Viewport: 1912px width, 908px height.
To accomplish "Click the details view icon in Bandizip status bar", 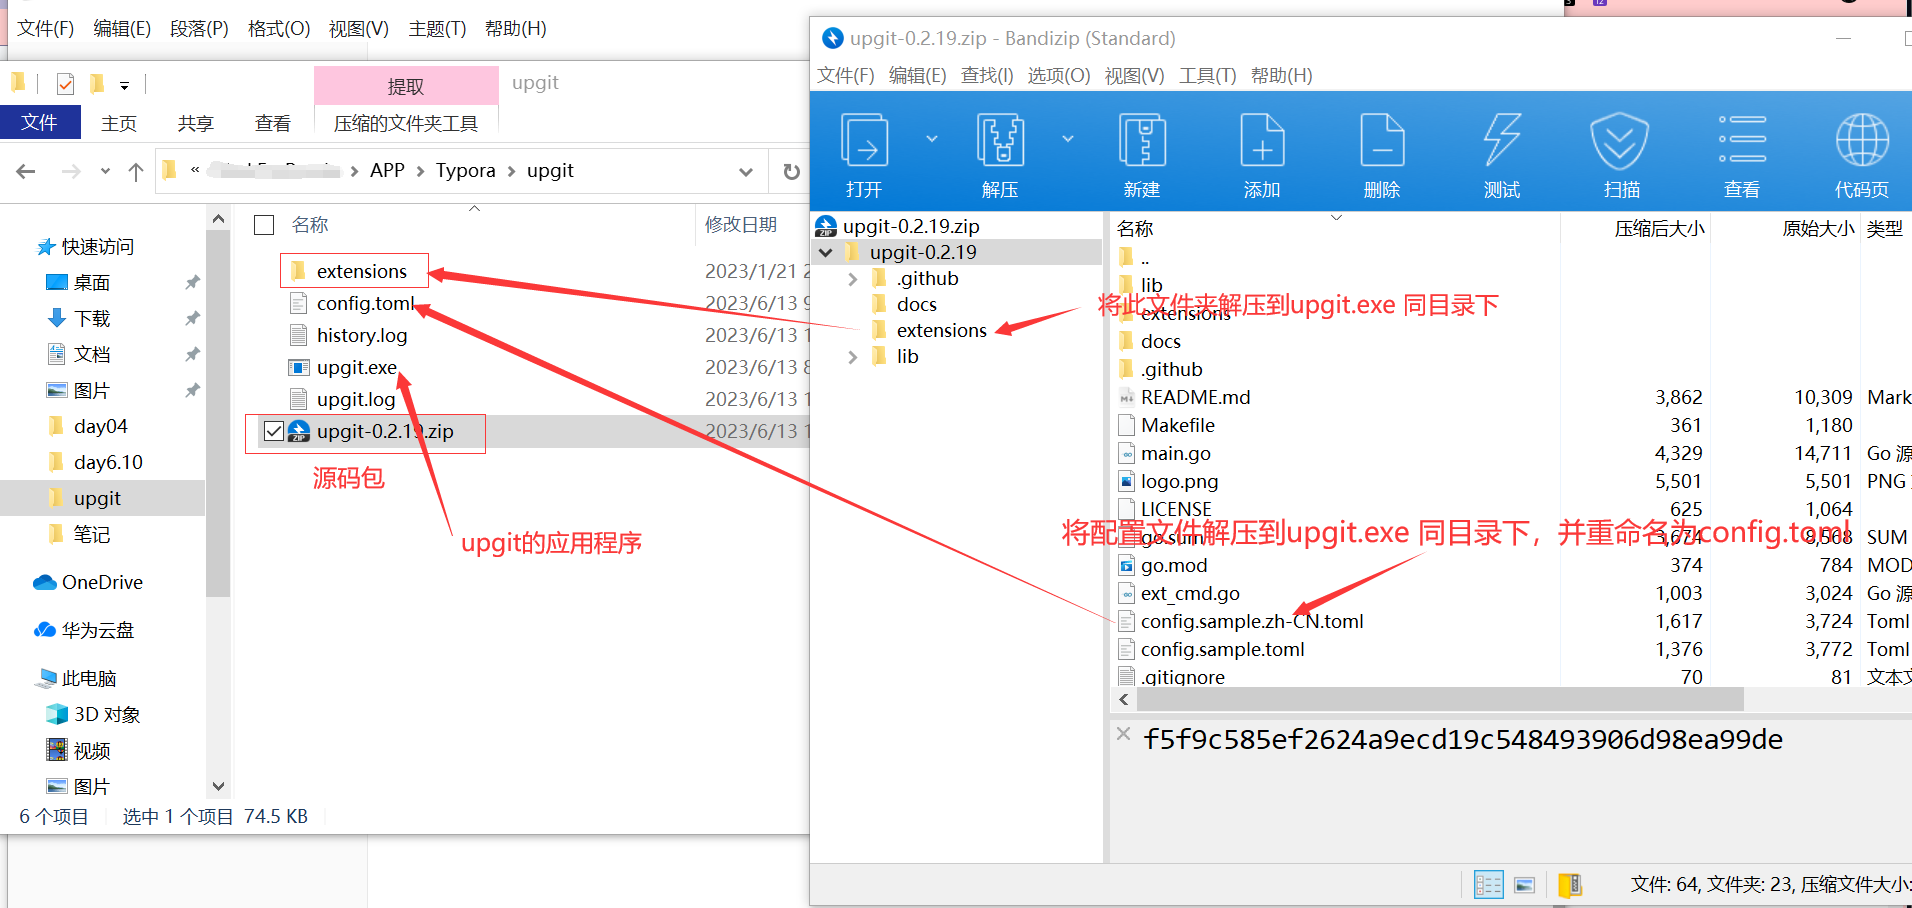I will pos(1488,885).
